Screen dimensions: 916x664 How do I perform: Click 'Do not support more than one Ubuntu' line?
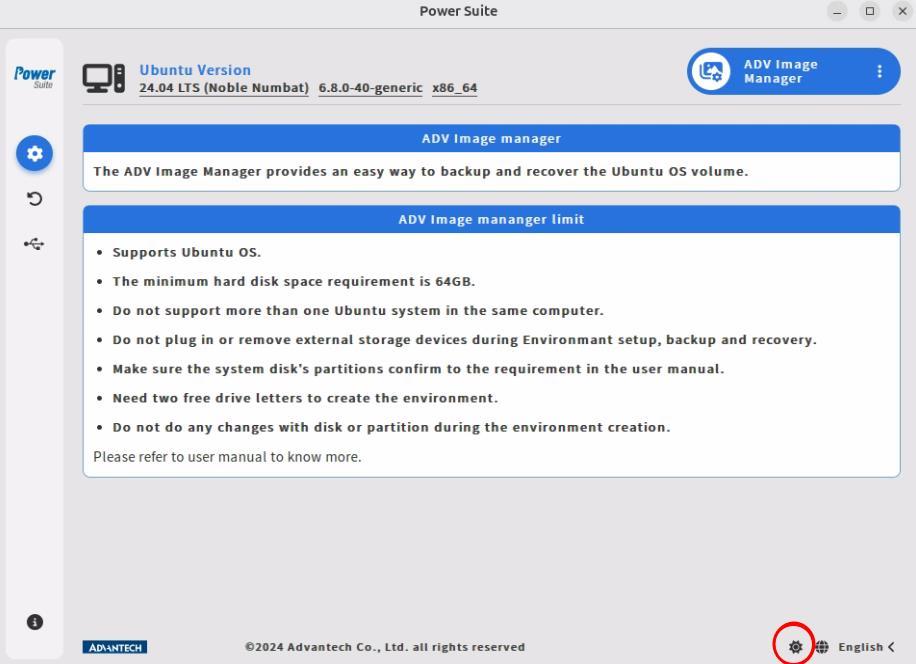point(358,311)
